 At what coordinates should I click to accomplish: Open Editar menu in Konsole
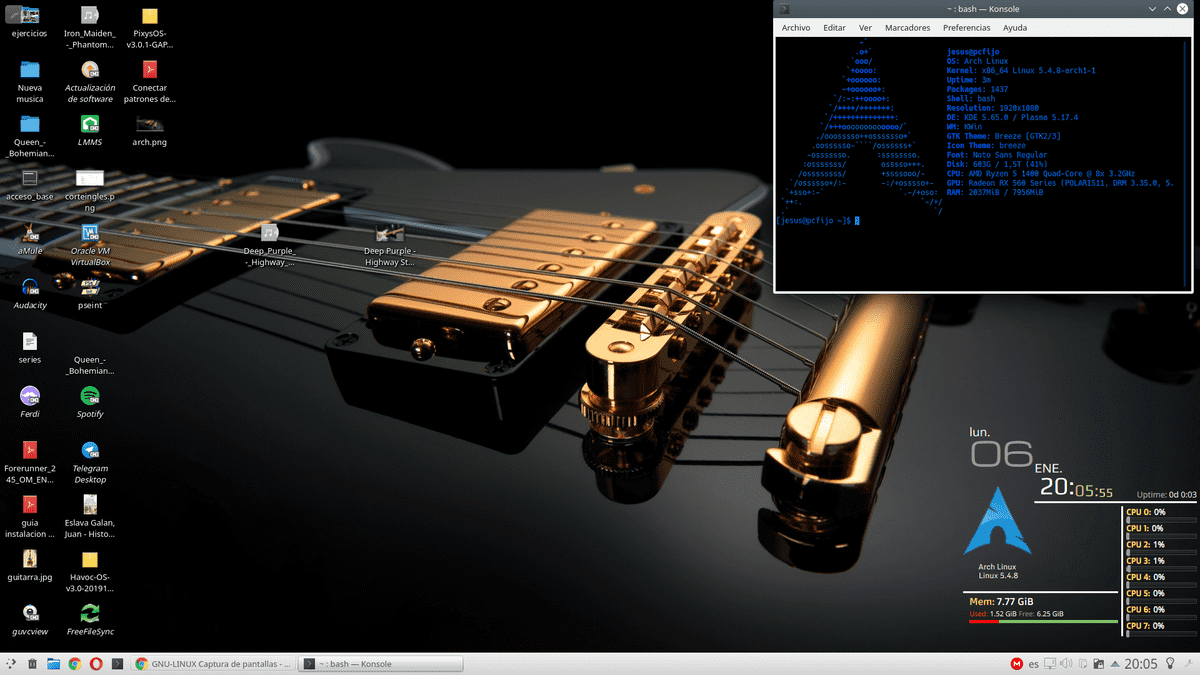(x=834, y=28)
